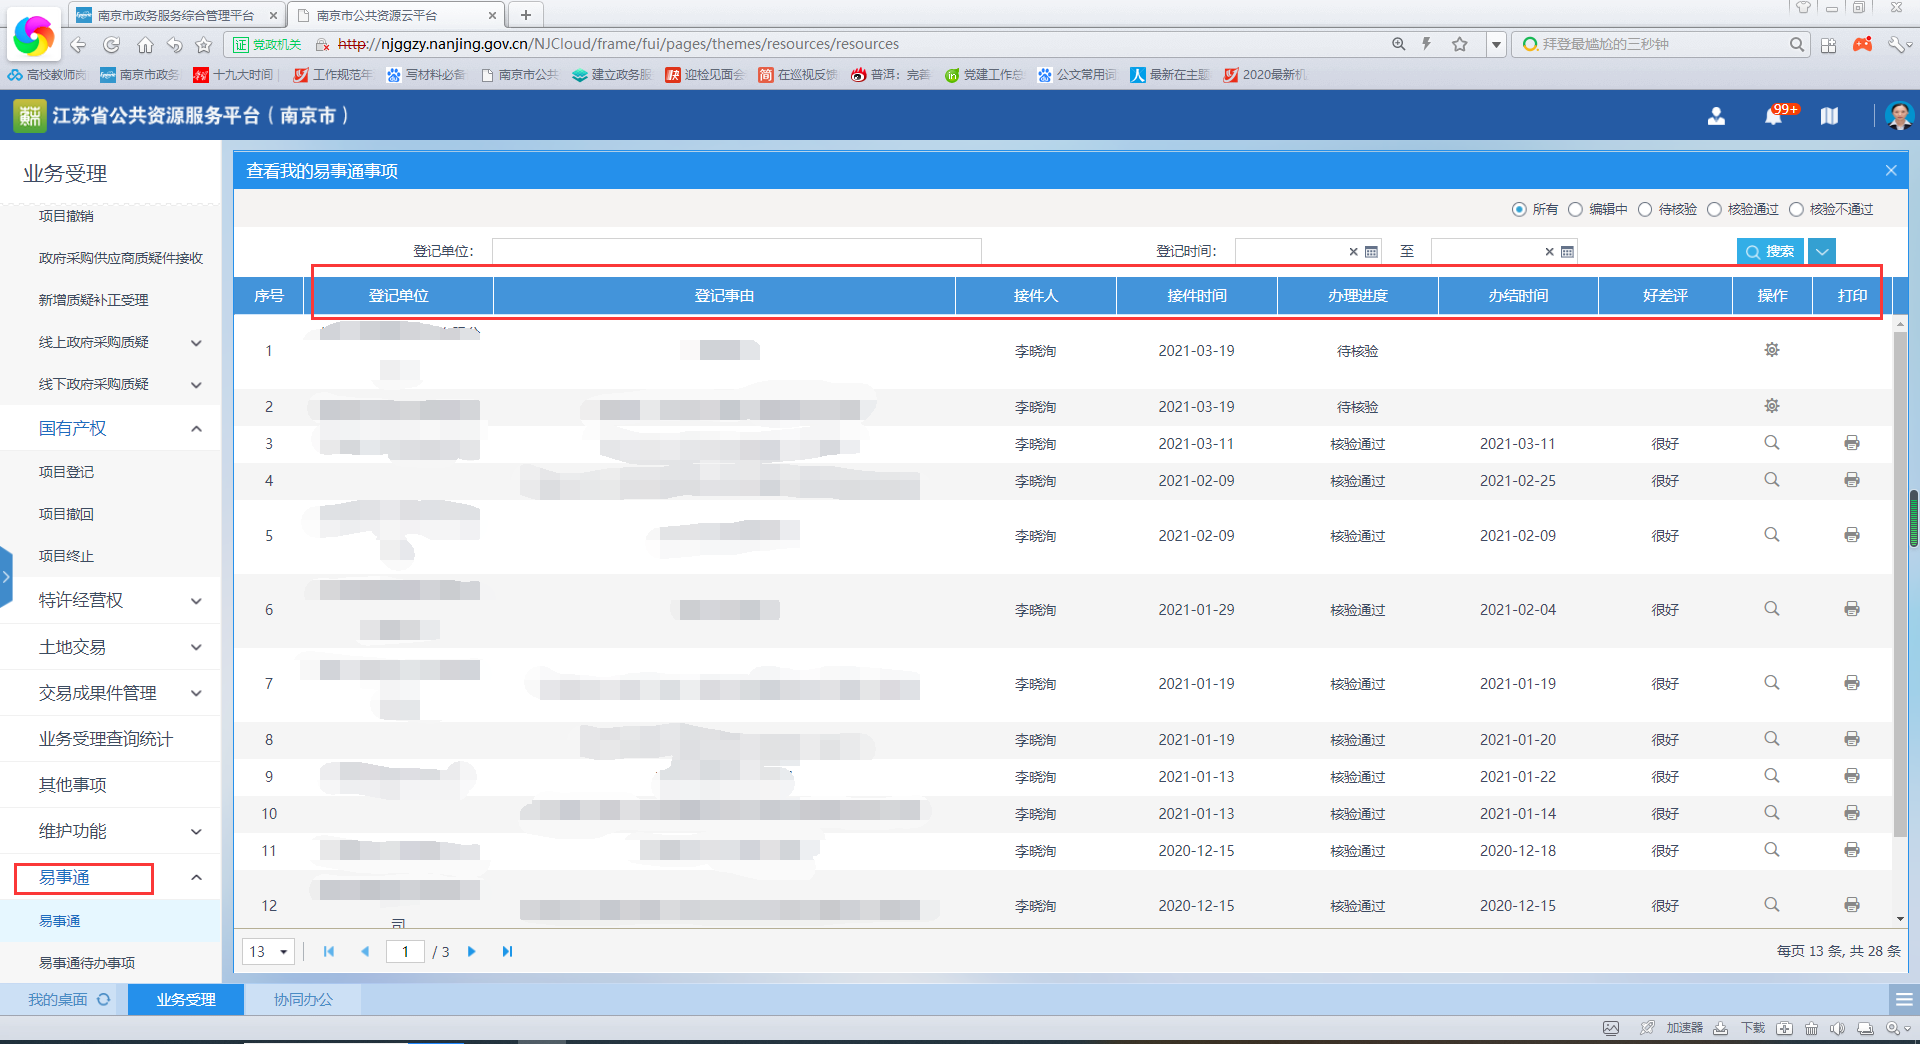Print row 4 completed 2021-02-25
This screenshot has width=1920, height=1044.
(1852, 480)
